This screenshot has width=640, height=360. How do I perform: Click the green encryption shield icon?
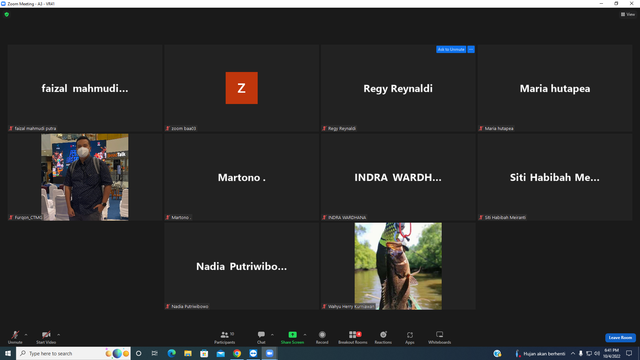click(x=7, y=14)
